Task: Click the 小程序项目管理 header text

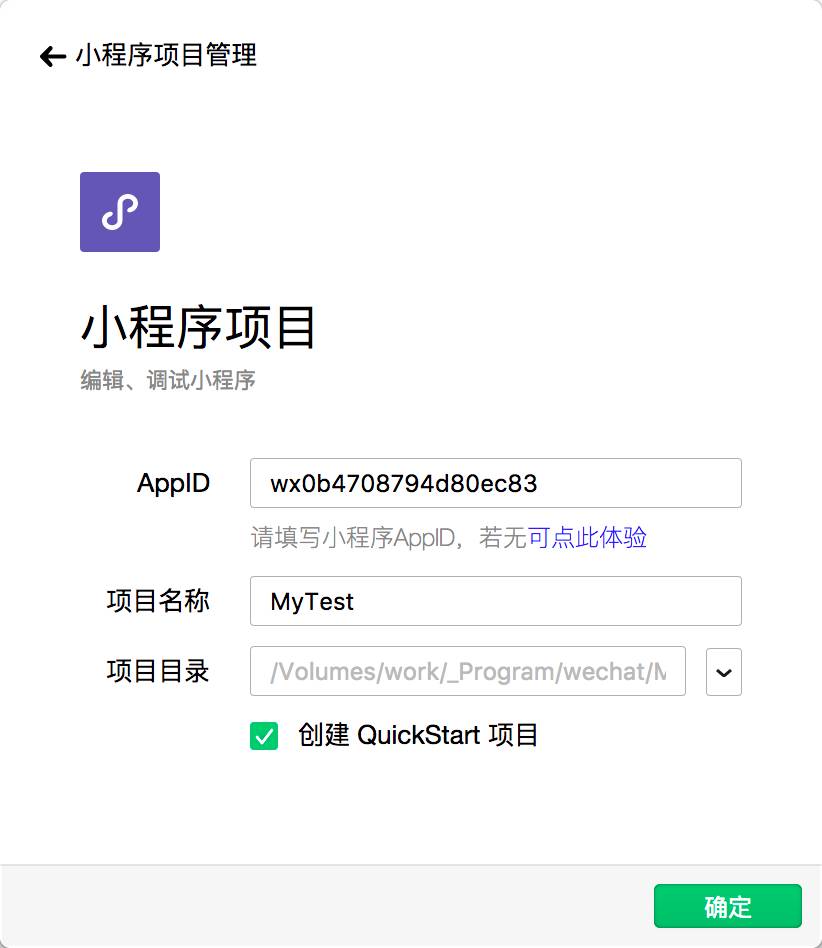Action: tap(166, 55)
